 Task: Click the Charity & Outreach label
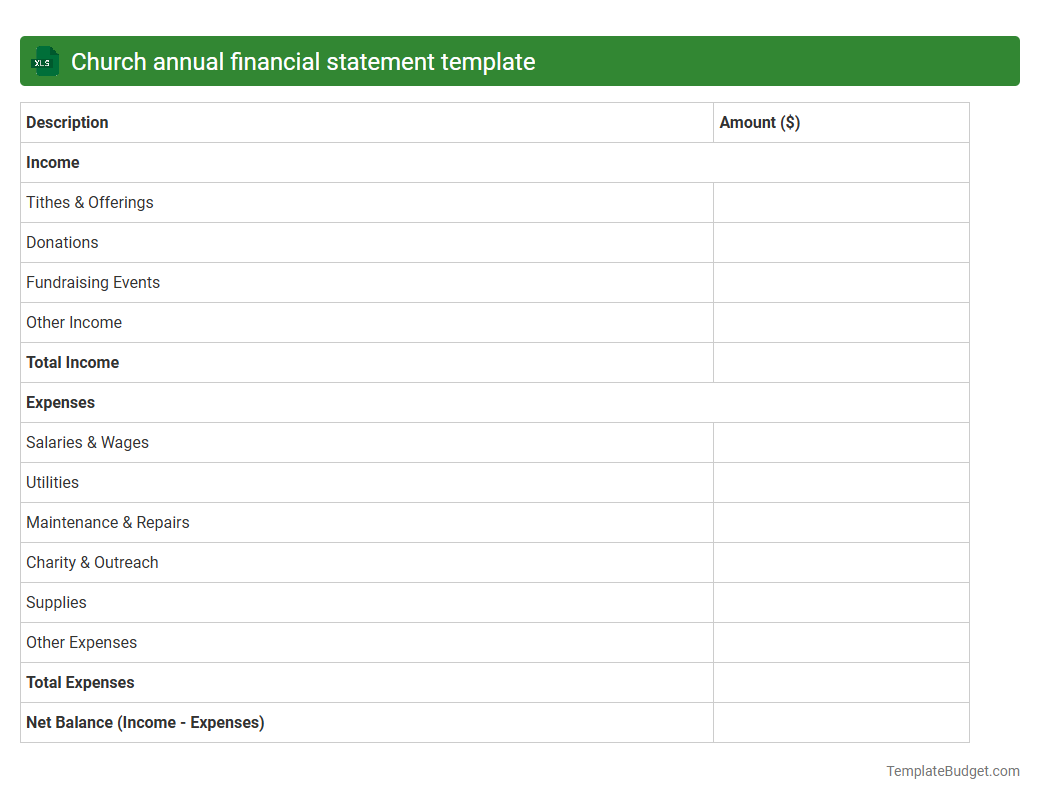[x=92, y=562]
